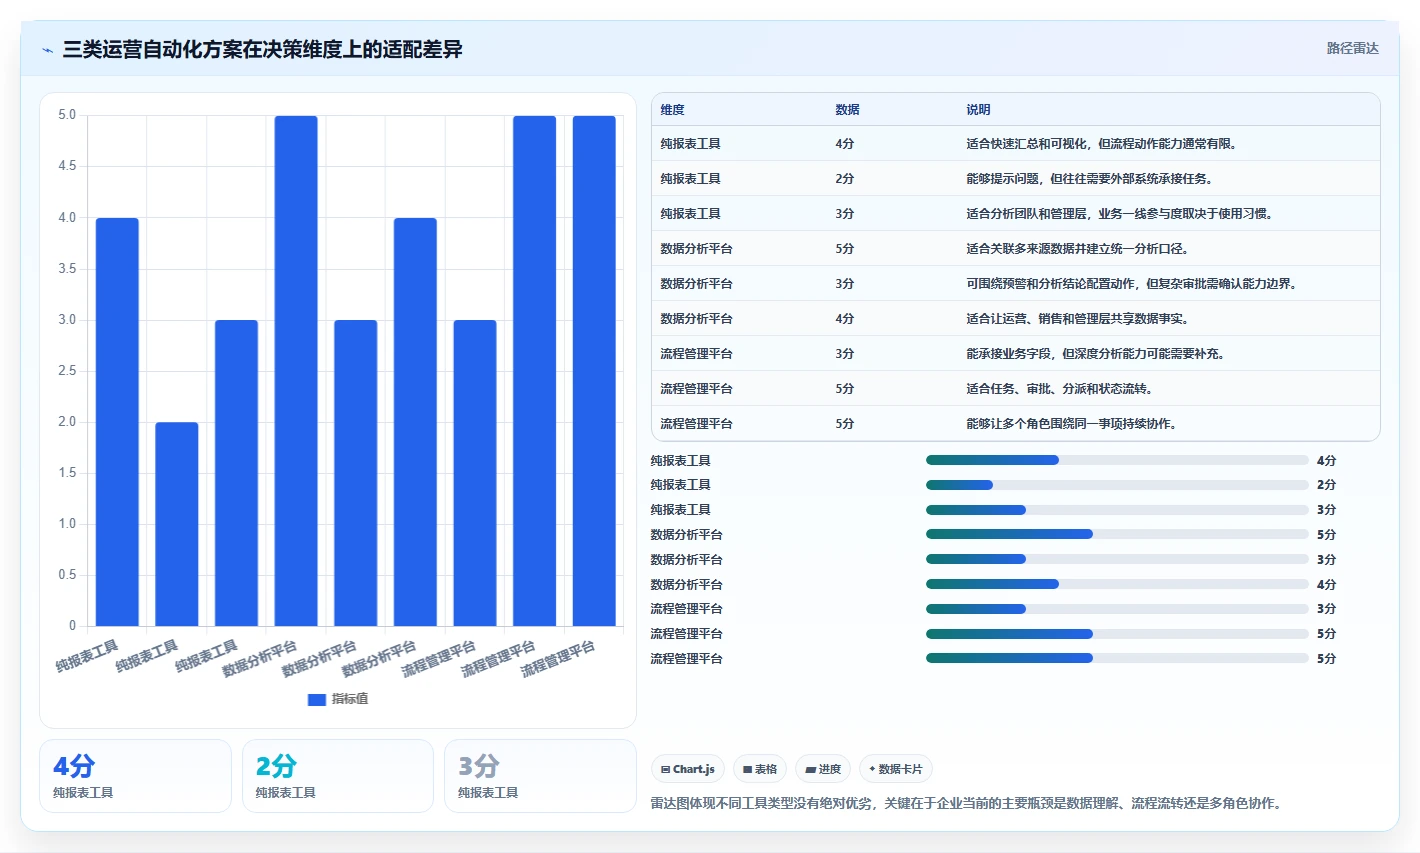The width and height of the screenshot is (1420, 853).
Task: Click the 纯报表工具 progress bar showing 2分
Action: click(1117, 485)
